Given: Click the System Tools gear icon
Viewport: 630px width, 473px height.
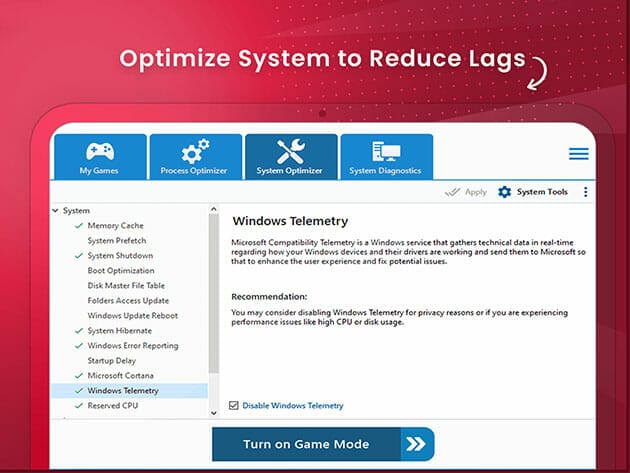Looking at the screenshot, I should pos(504,192).
